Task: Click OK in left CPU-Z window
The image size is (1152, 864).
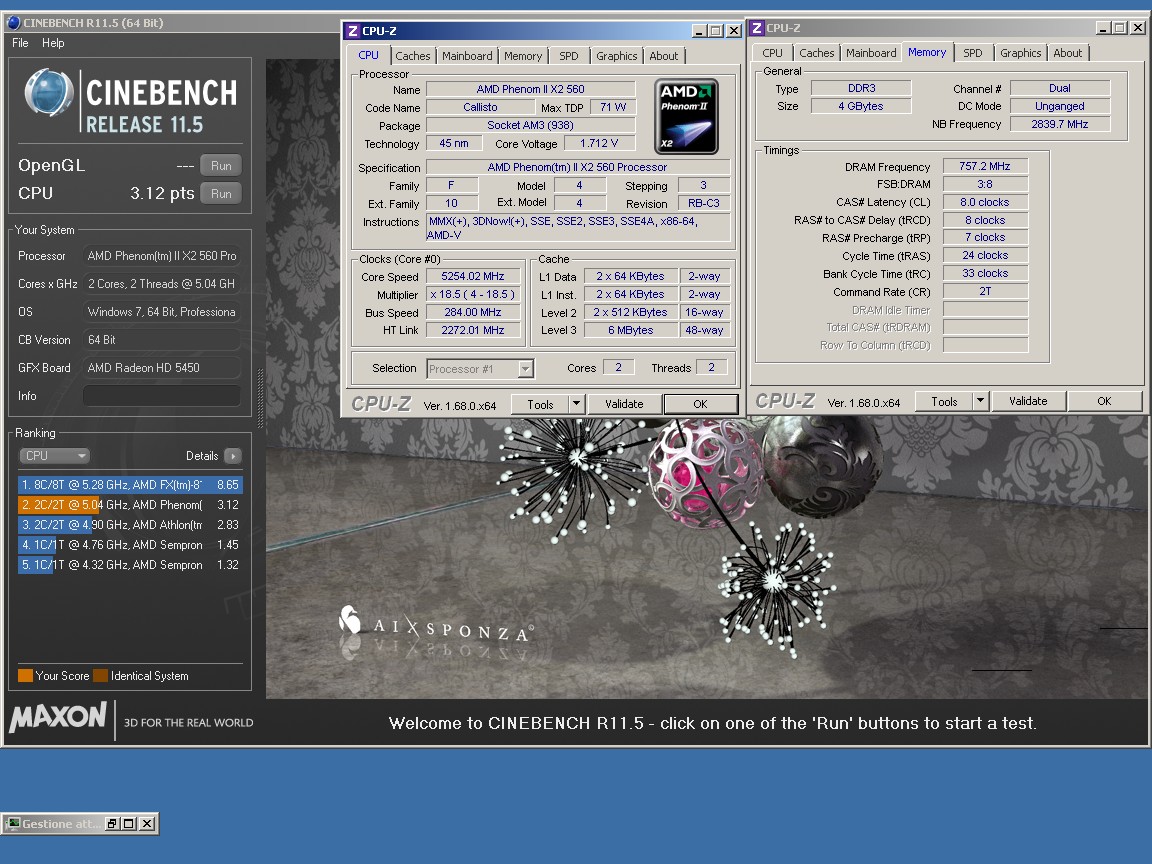Action: coord(700,404)
